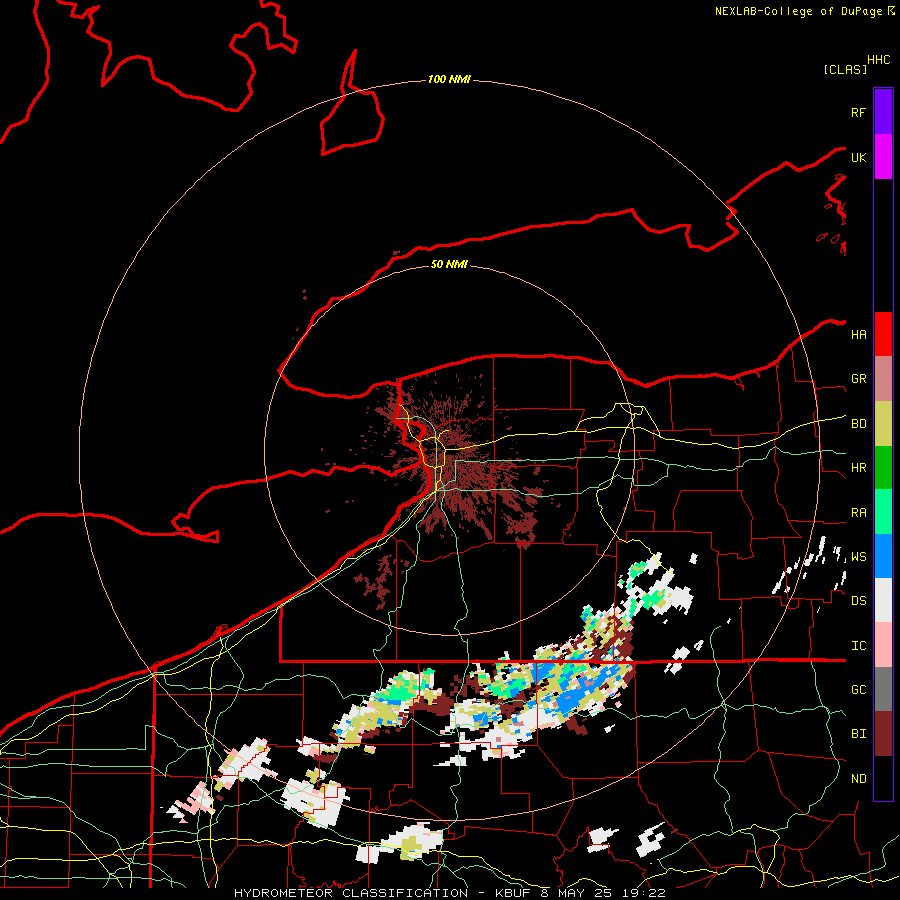Click the RF purple legend swatch

[x=883, y=112]
